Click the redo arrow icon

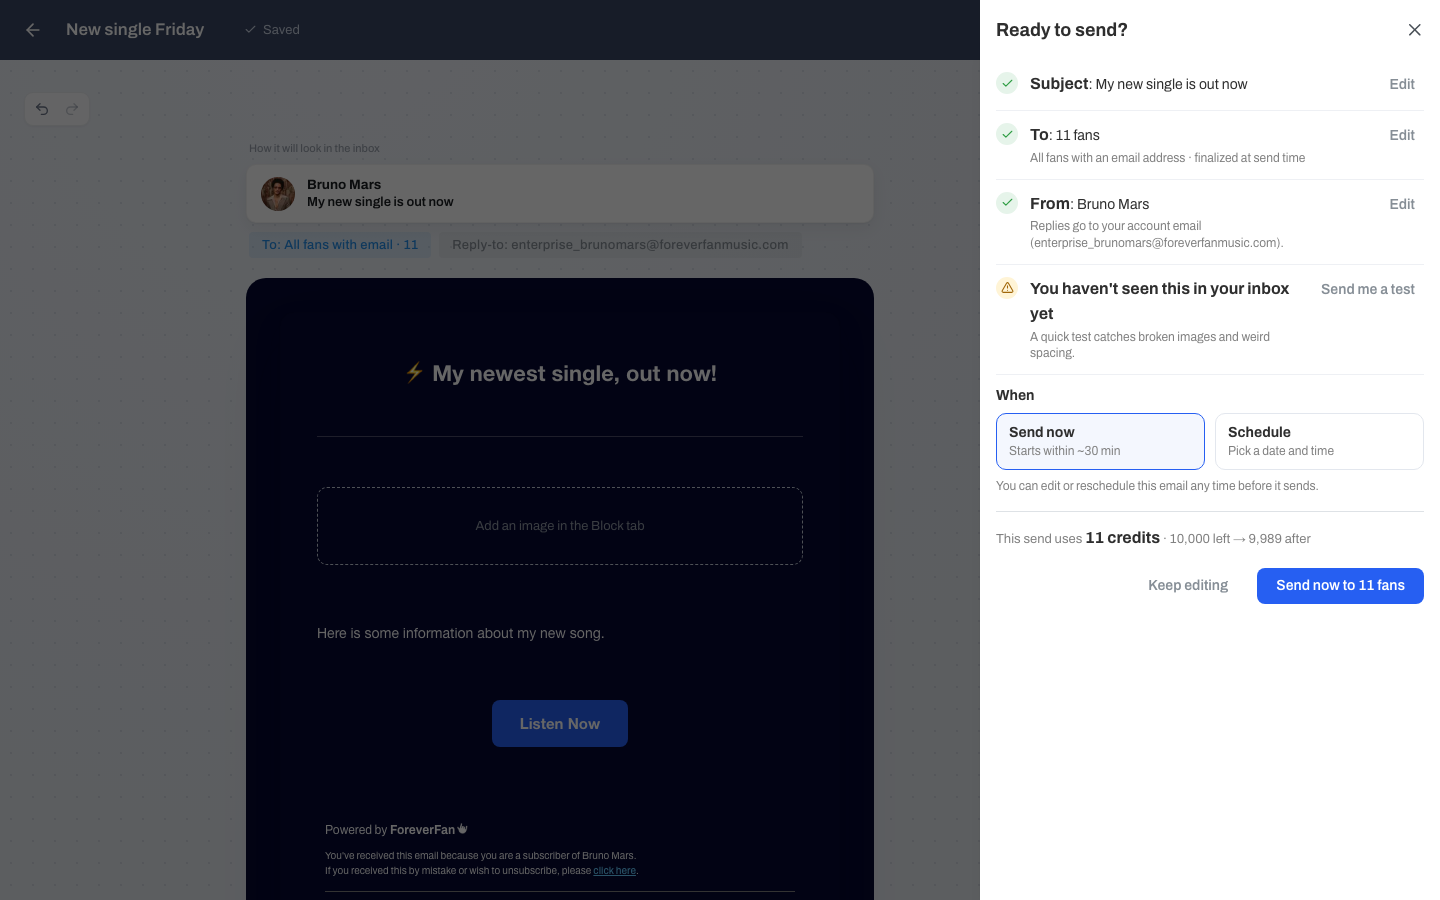click(x=72, y=109)
